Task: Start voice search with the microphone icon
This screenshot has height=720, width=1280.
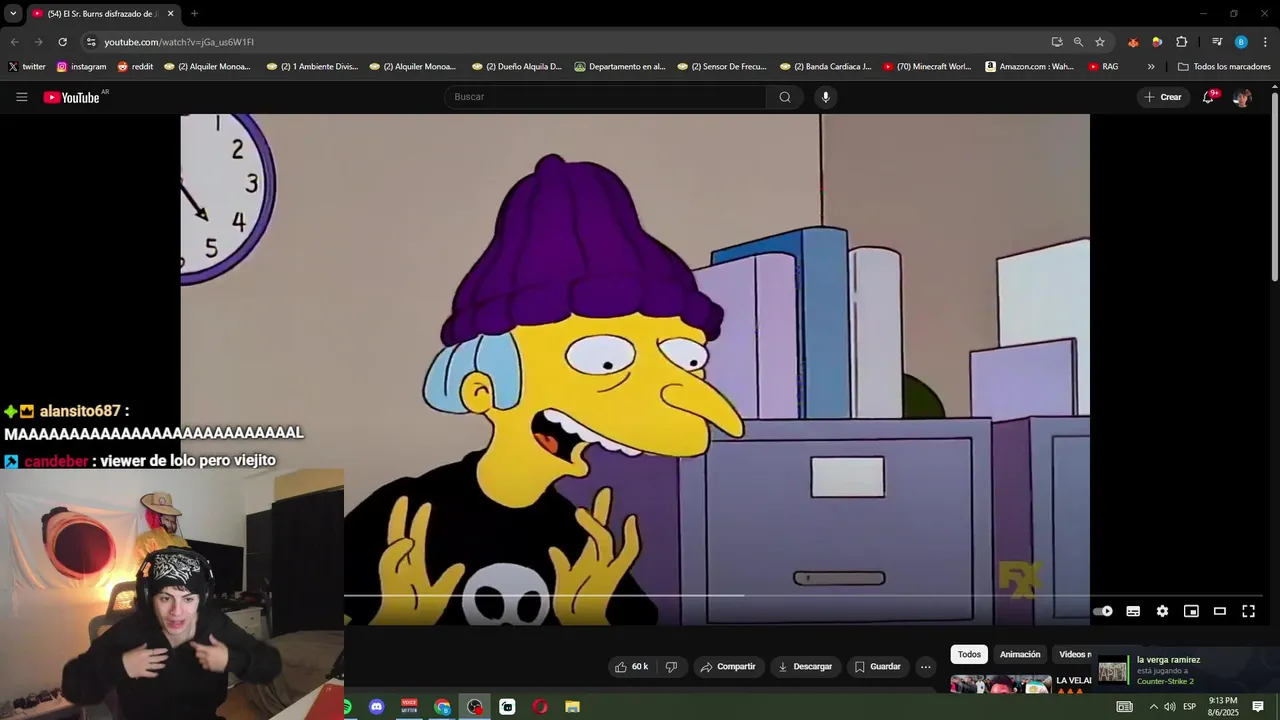Action: [x=825, y=97]
